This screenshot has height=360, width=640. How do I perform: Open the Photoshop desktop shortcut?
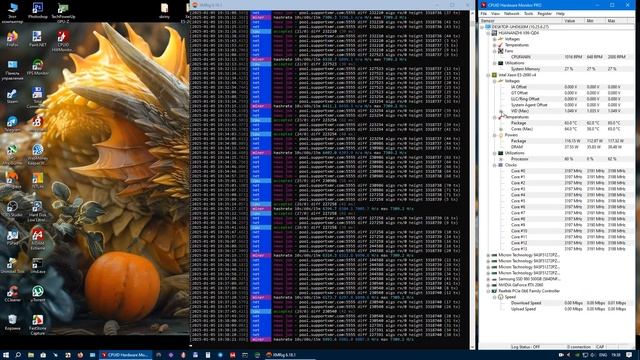[38, 11]
